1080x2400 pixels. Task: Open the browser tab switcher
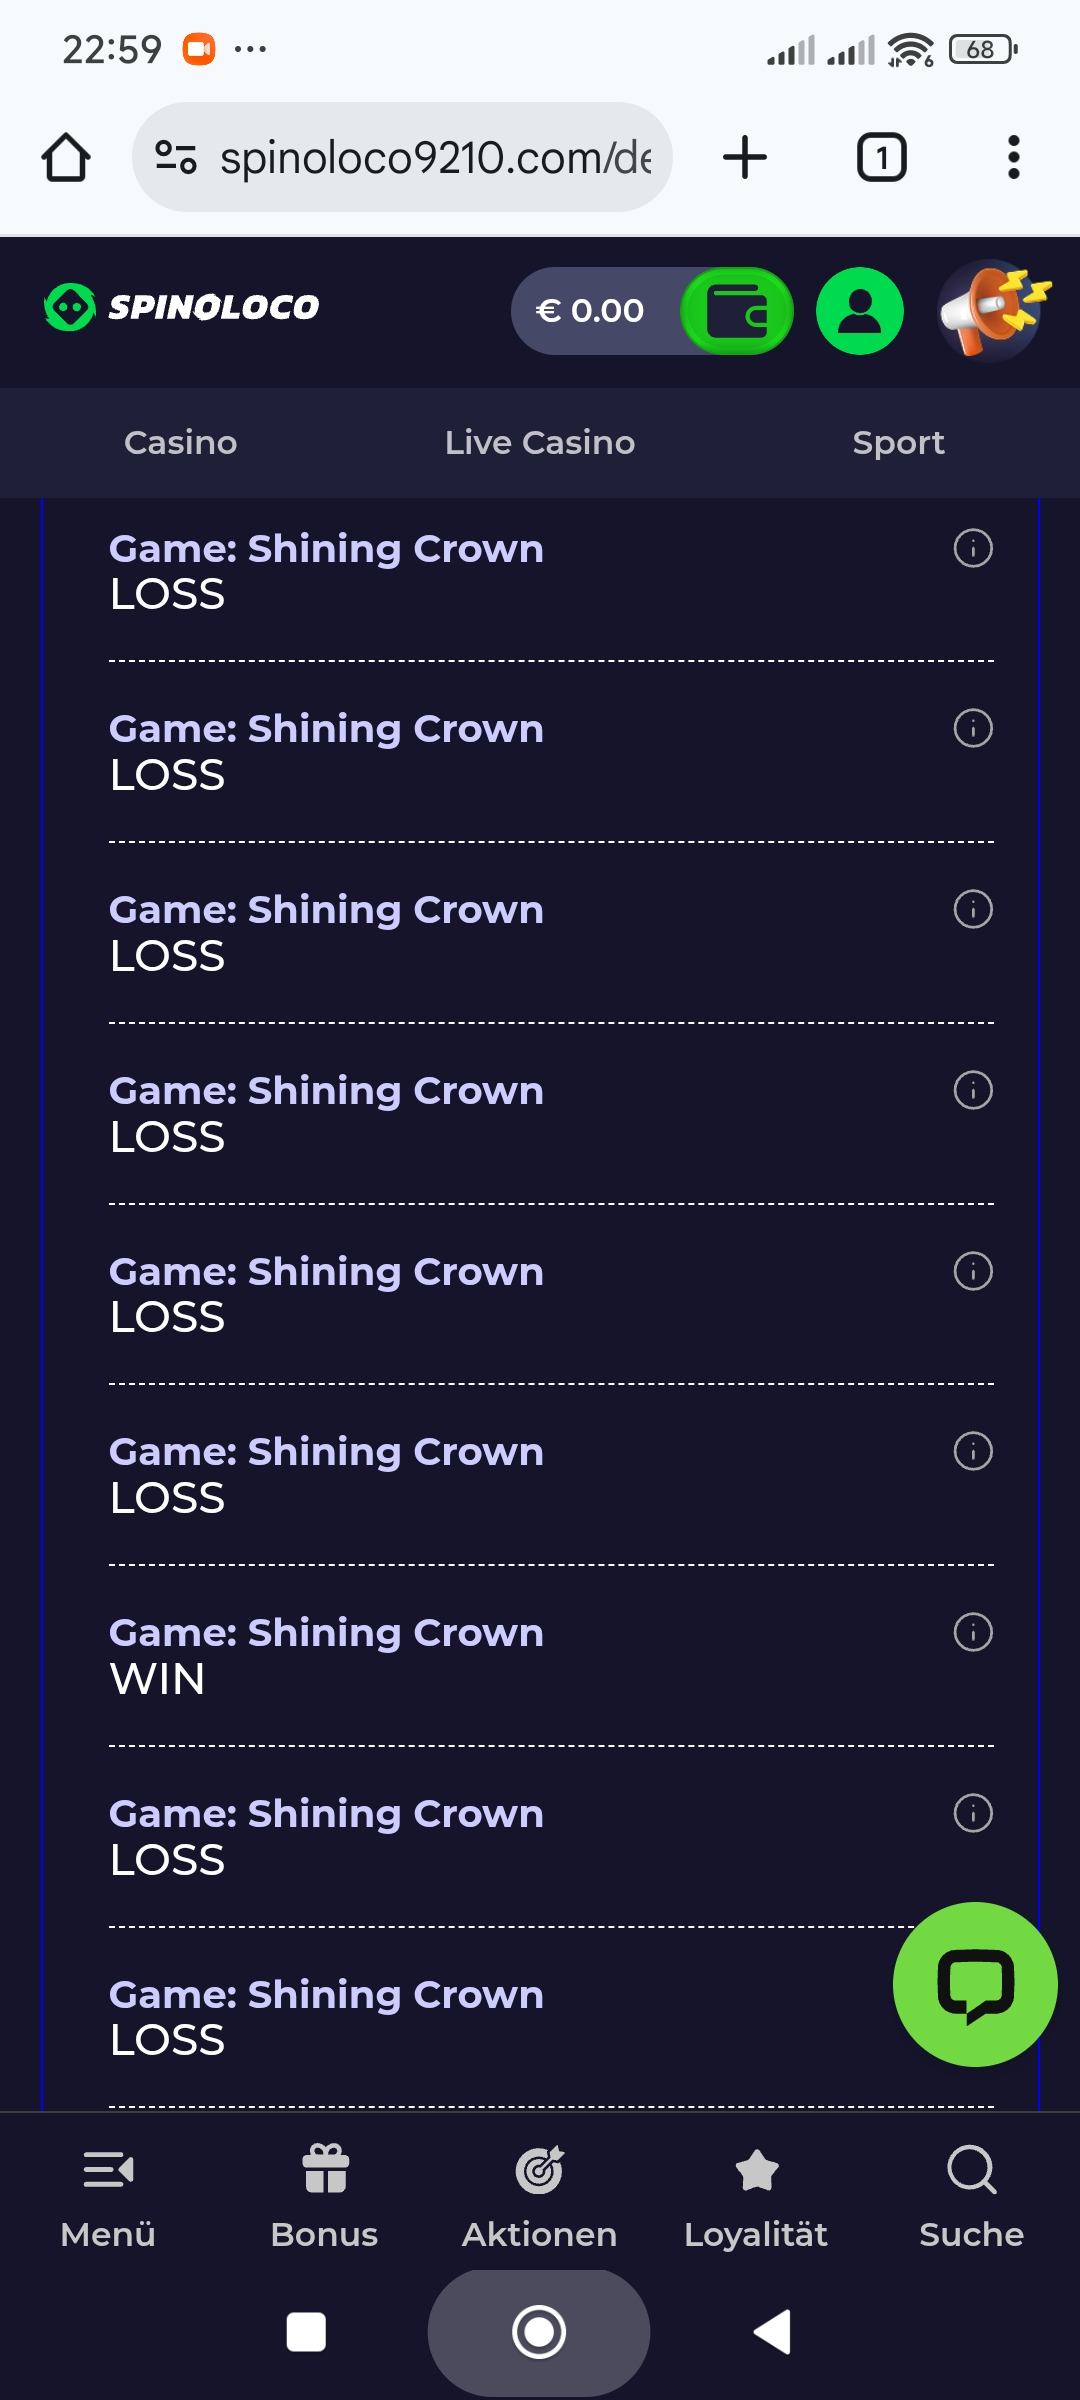tap(881, 157)
